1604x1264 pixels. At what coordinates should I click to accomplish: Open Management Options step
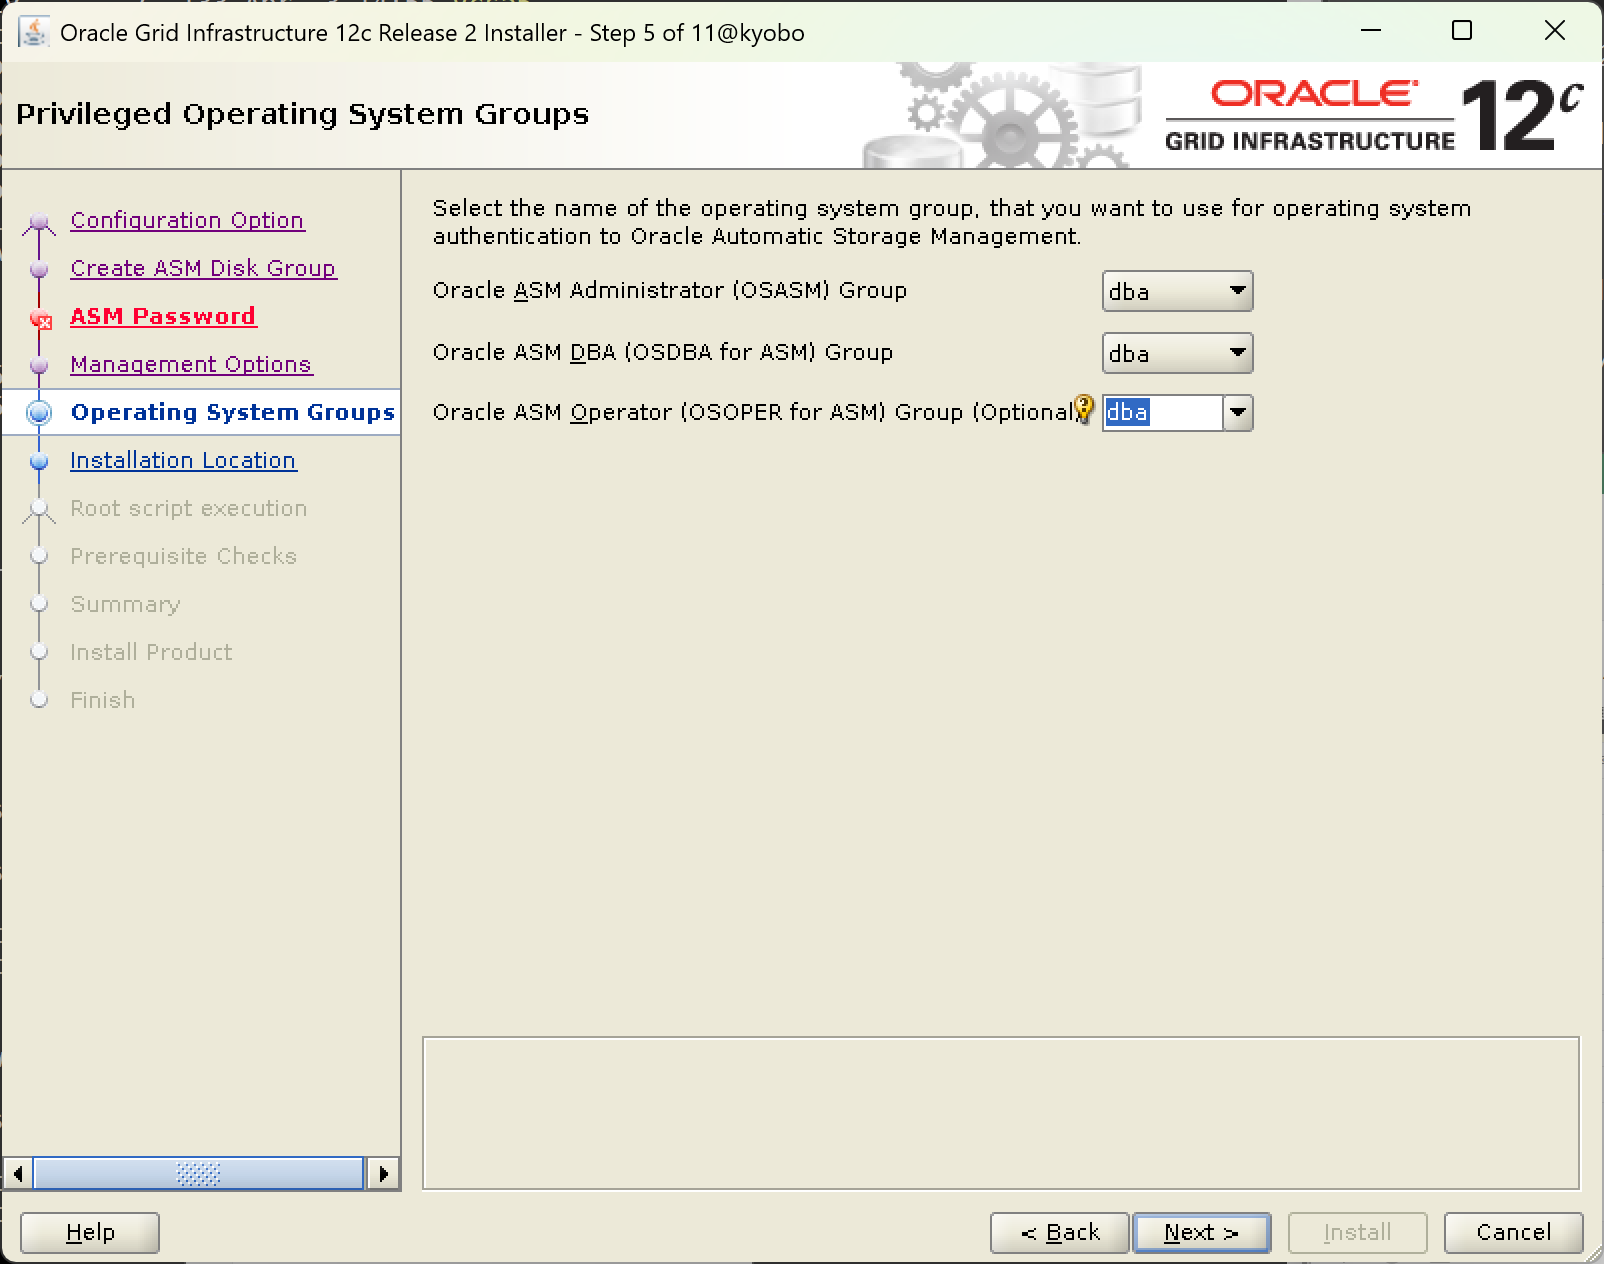click(191, 364)
